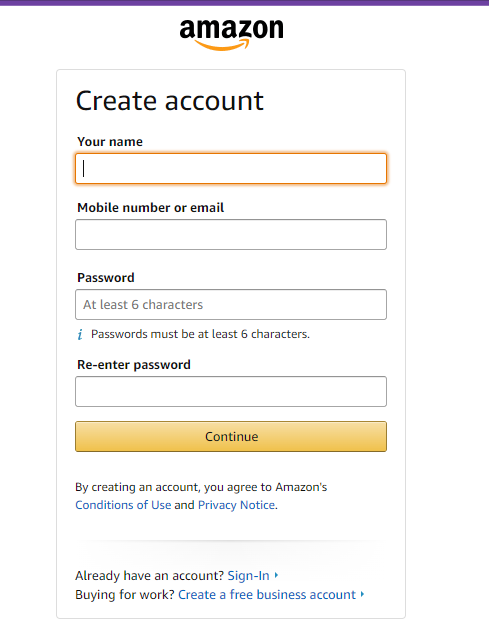The height and width of the screenshot is (628, 489).
Task: Select the Password field with 6 characters hint
Action: pos(231,305)
